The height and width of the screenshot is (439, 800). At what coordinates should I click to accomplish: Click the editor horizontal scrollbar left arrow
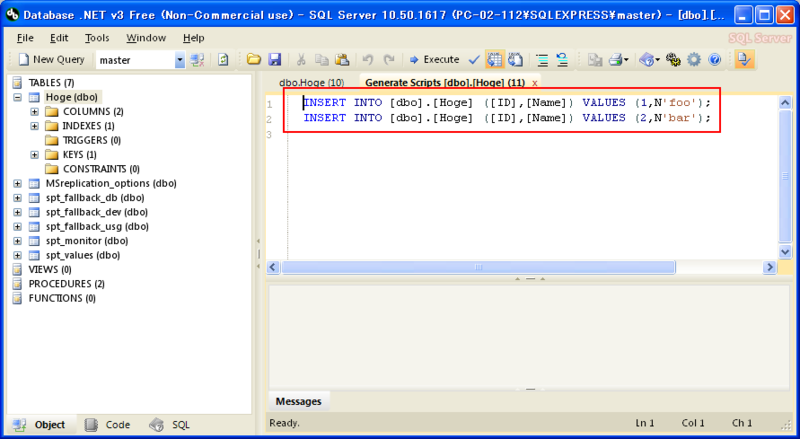273,267
